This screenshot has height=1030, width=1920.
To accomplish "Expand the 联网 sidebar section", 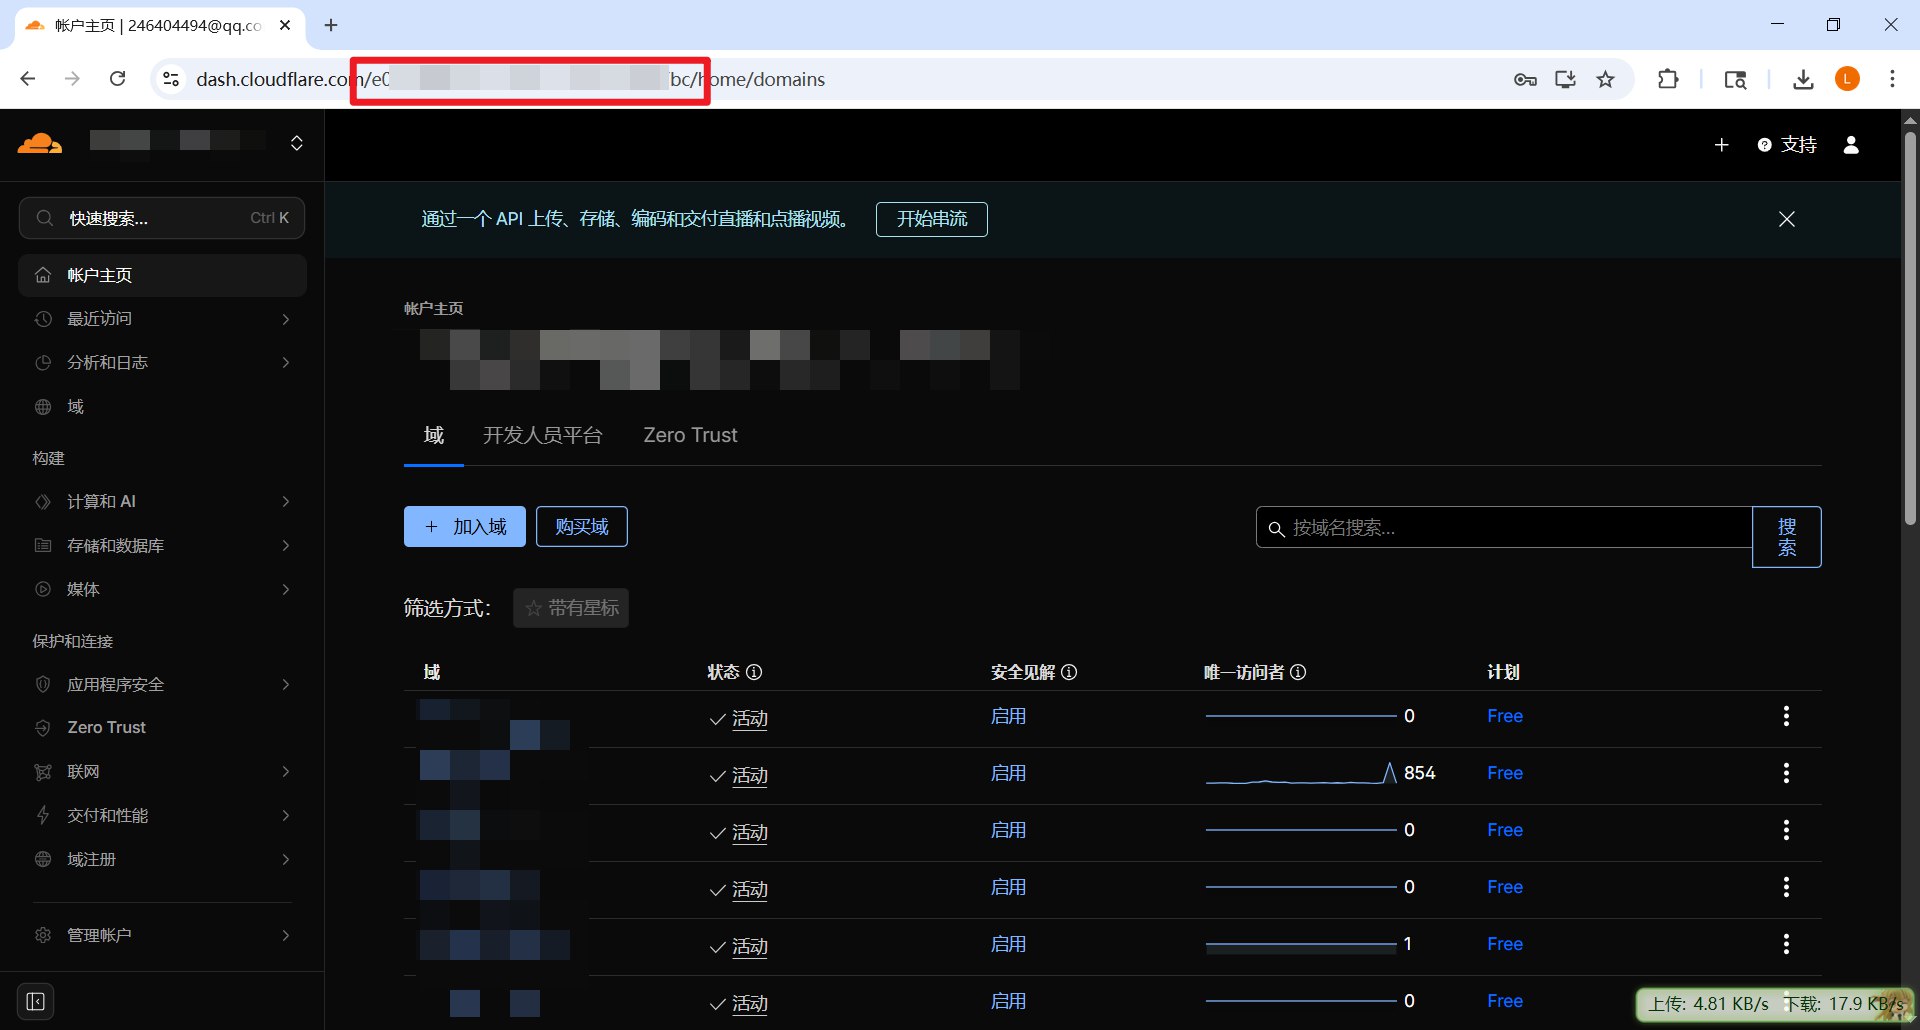I will (x=162, y=772).
